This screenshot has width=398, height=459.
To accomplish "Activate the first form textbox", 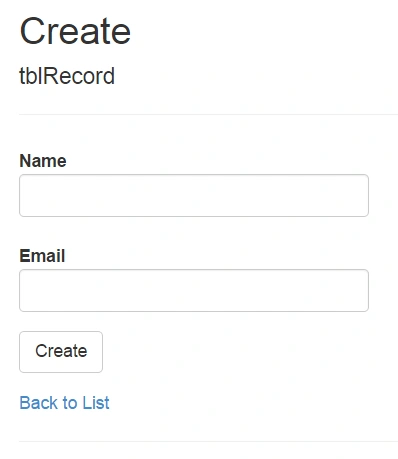I will tap(194, 195).
